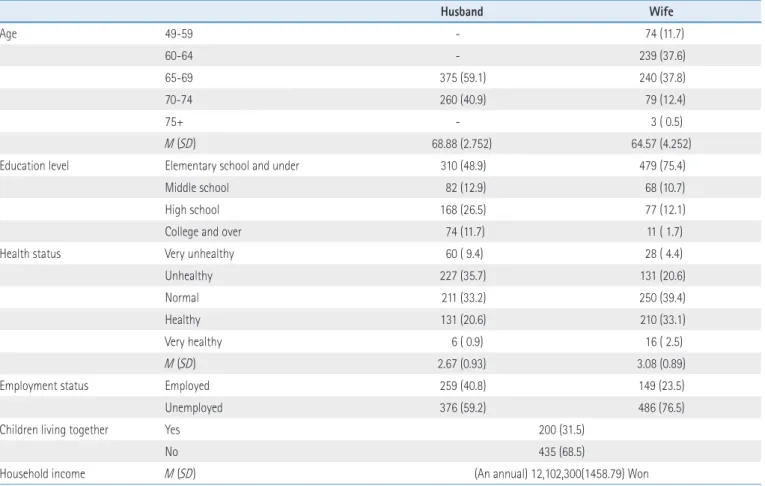Select husband value 82 (12.9)
The height and width of the screenshot is (486, 765).
[465, 187]
